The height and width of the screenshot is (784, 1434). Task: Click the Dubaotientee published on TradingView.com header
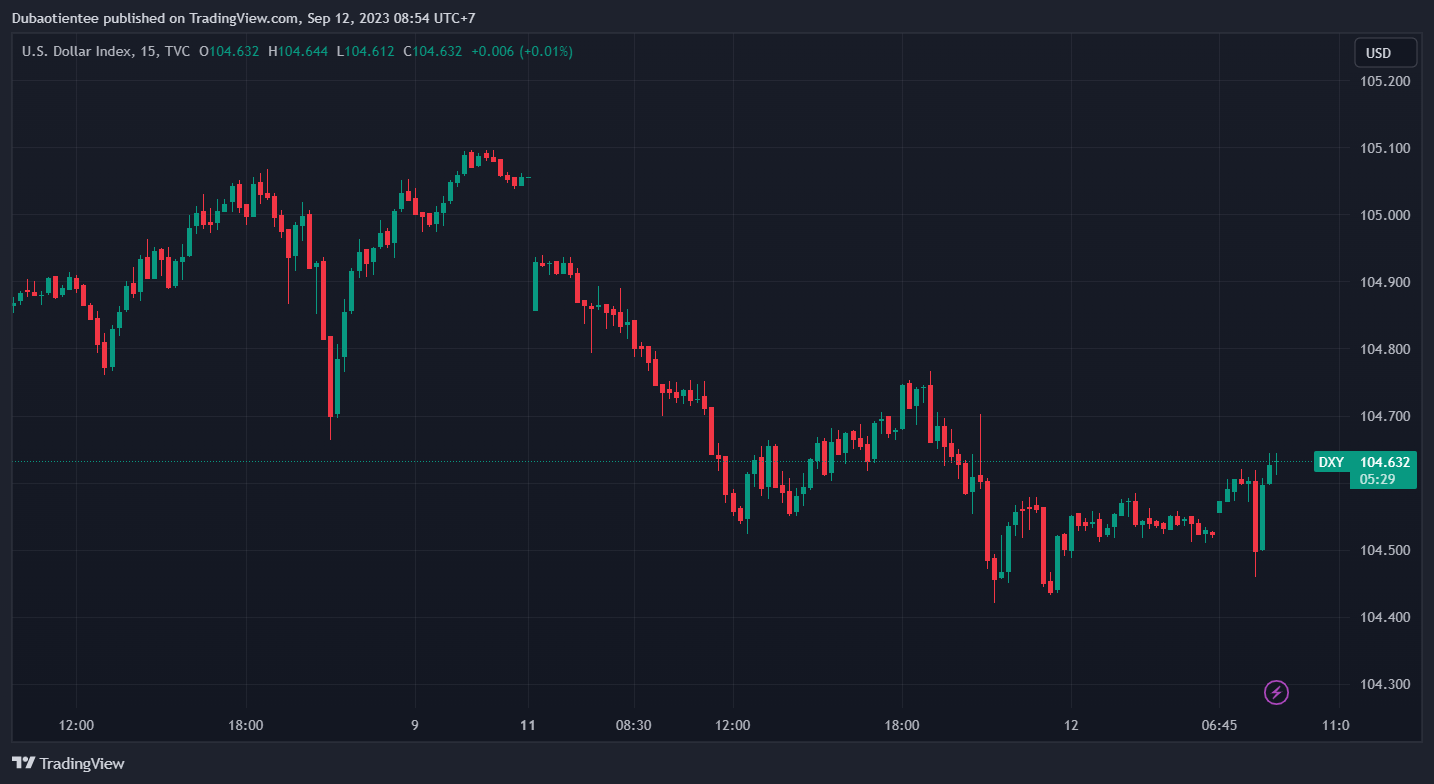click(155, 17)
